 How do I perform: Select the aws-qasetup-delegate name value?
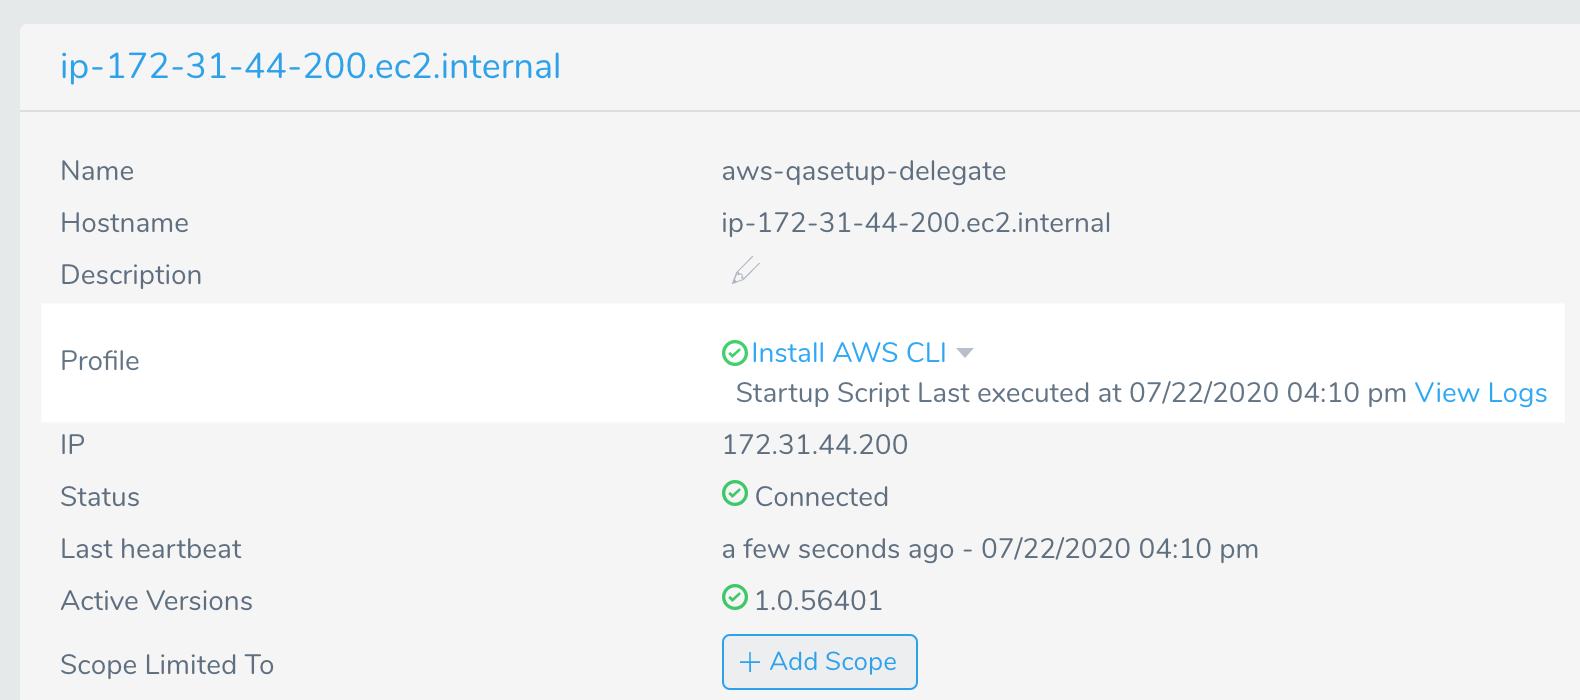[x=864, y=171]
